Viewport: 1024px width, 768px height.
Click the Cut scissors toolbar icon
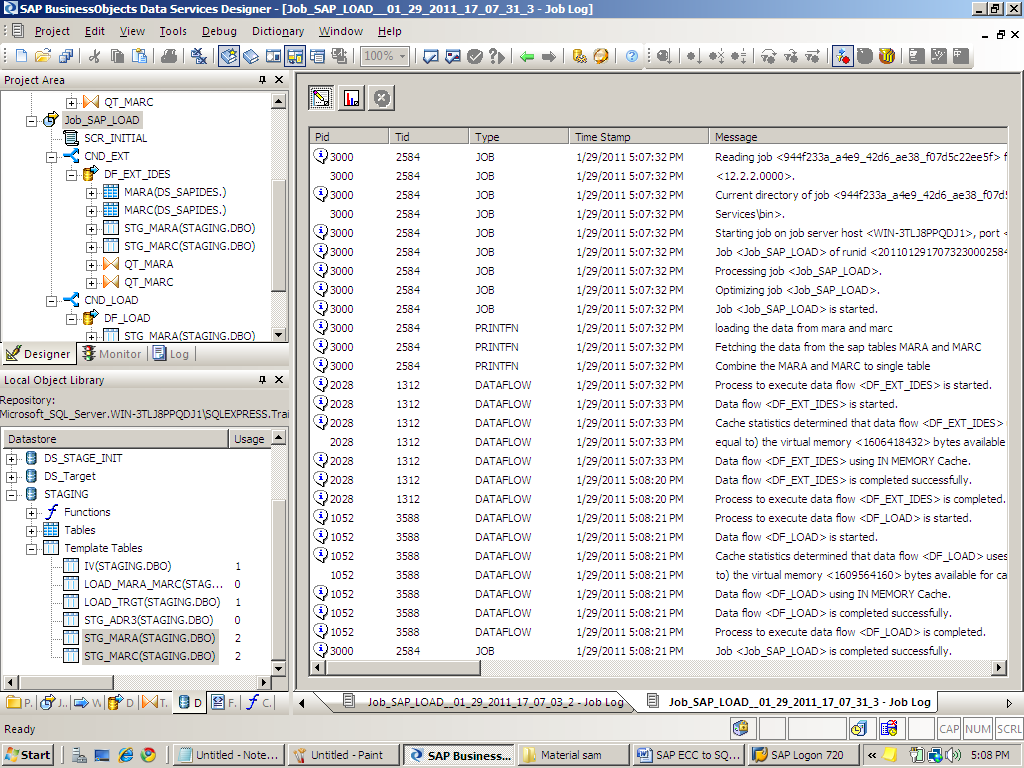coord(95,56)
